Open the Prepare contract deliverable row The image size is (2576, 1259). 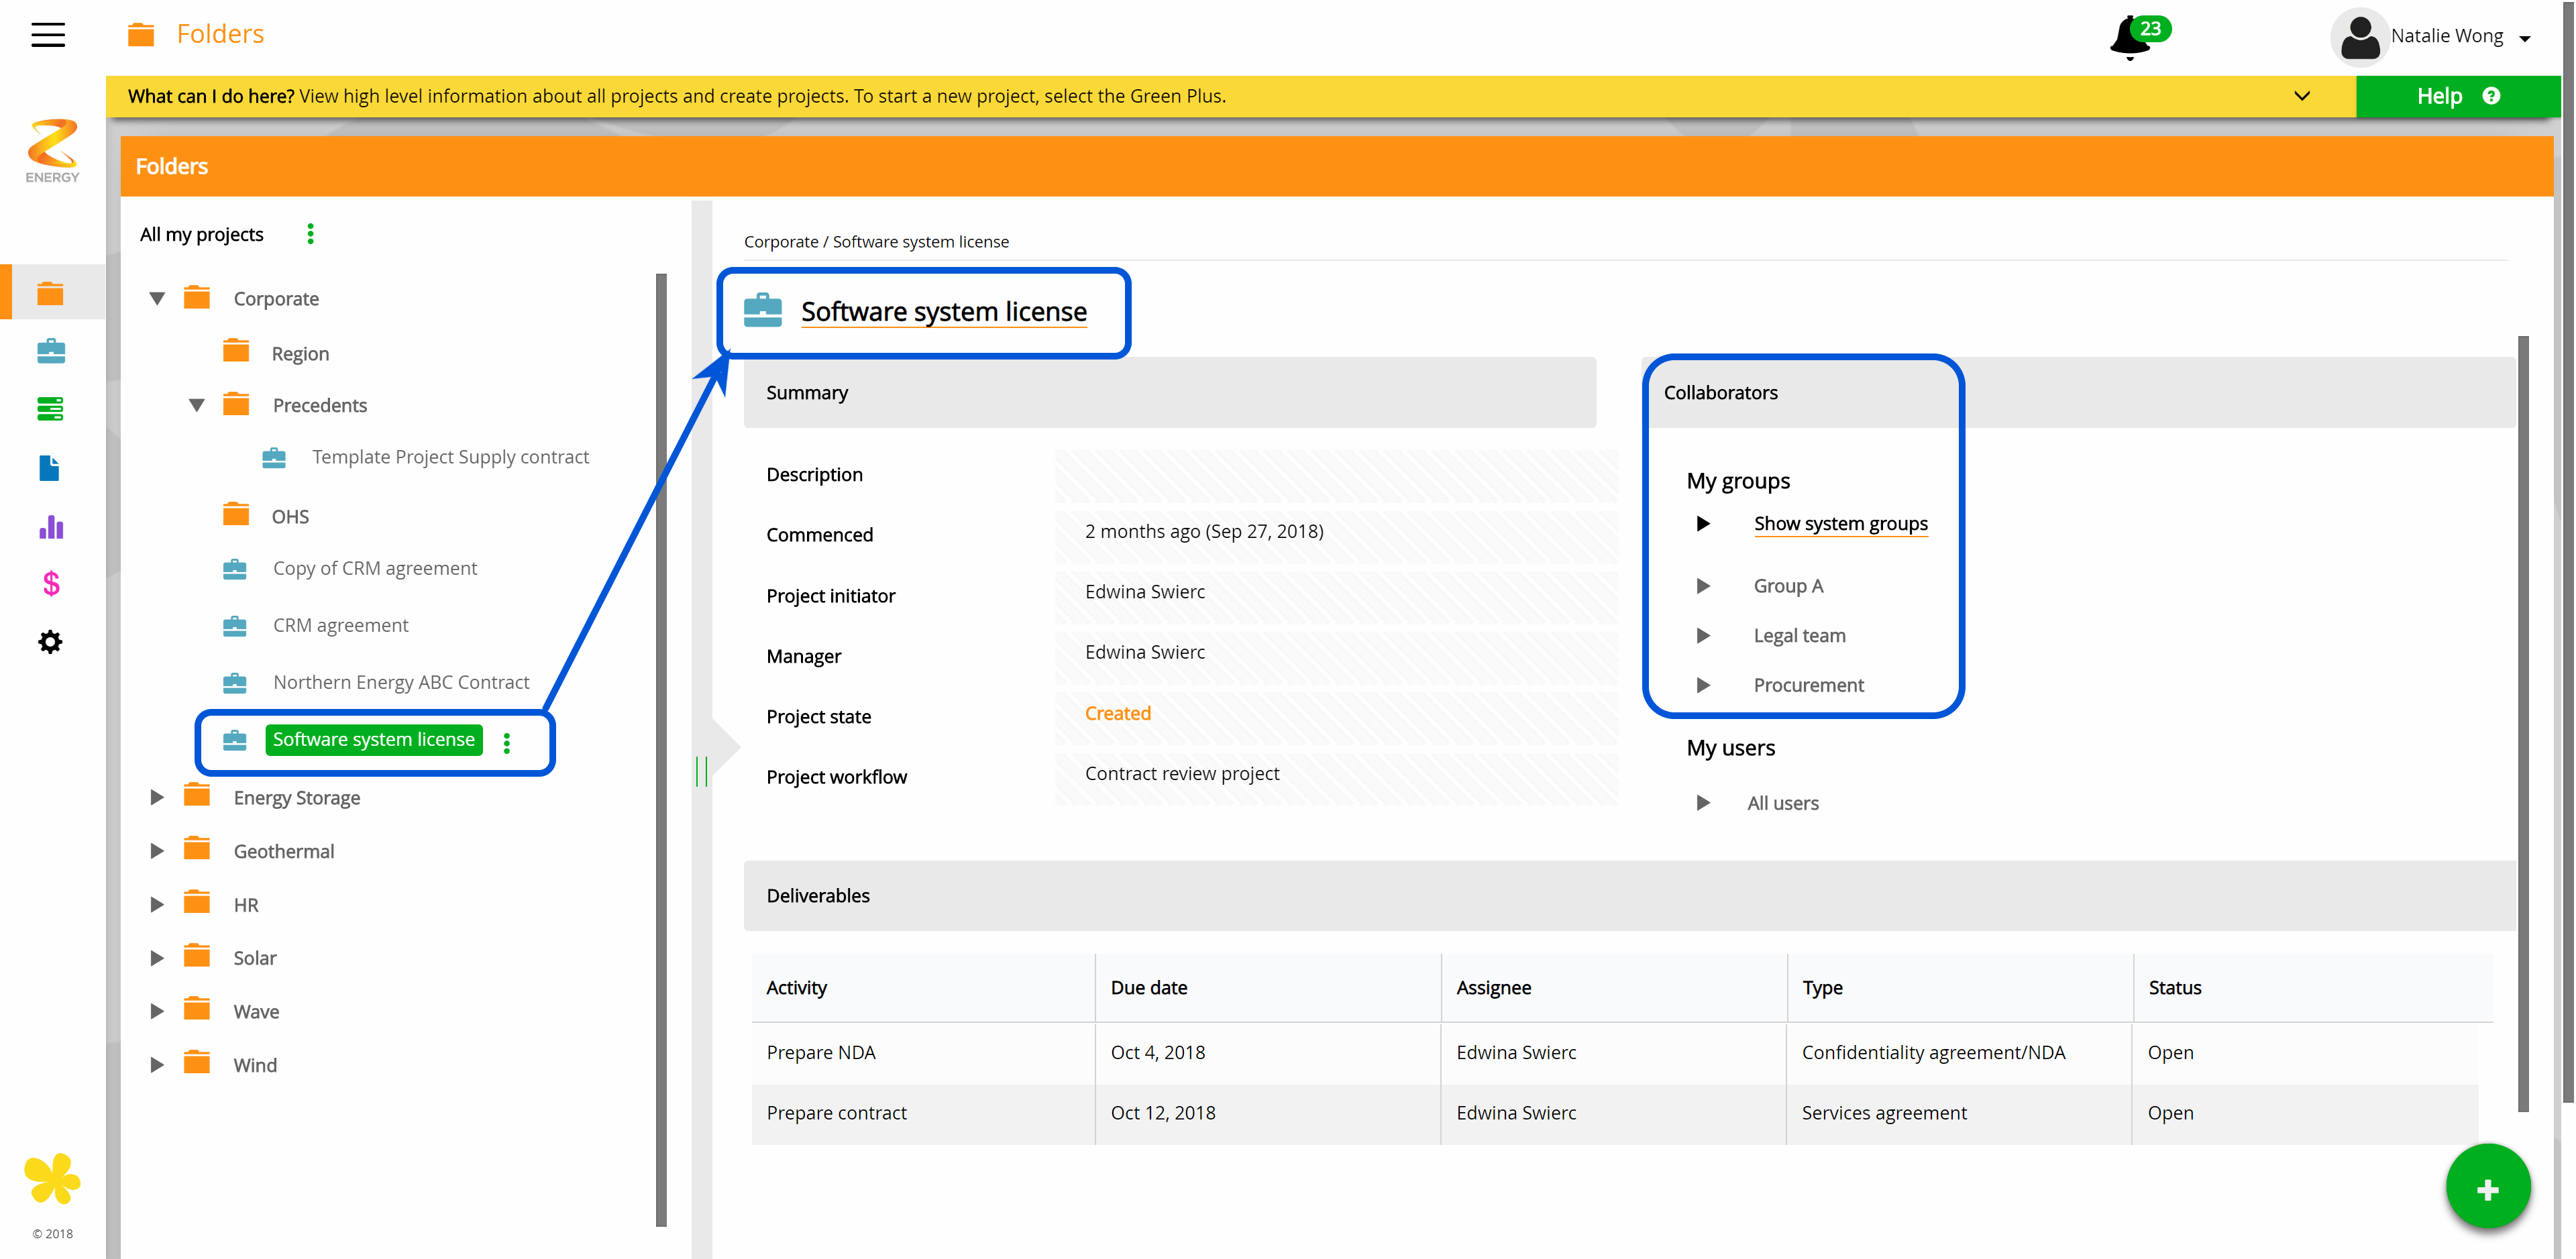tap(1614, 1114)
